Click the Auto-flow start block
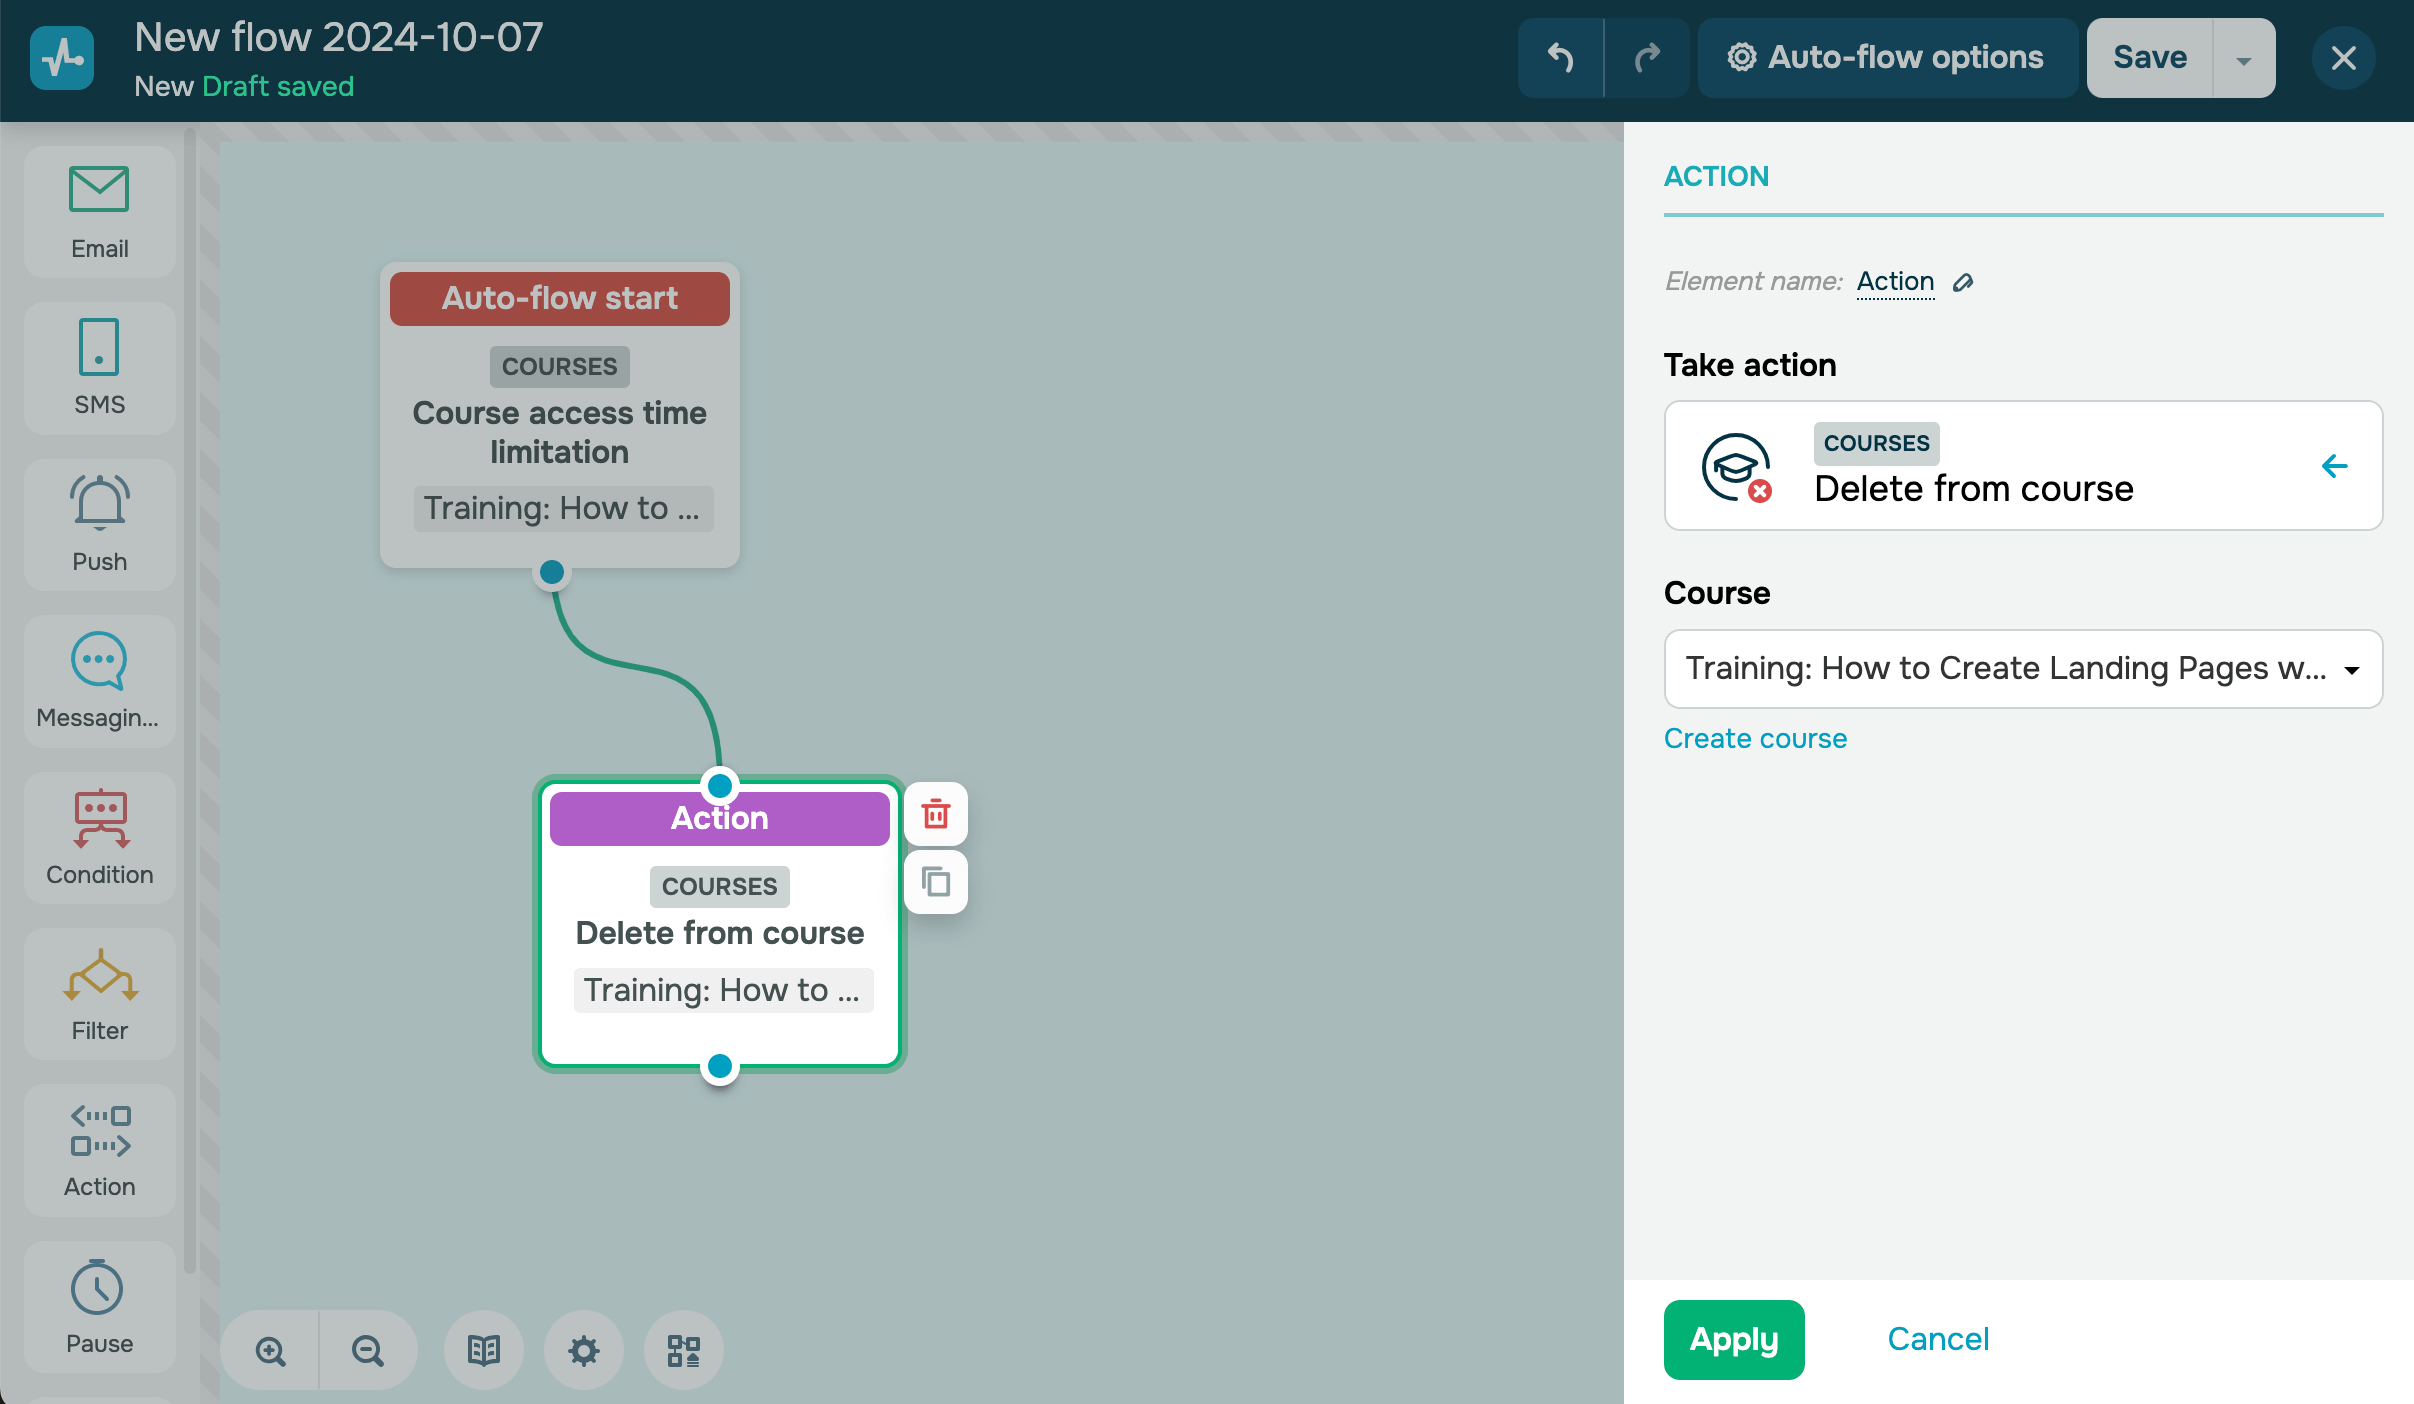The image size is (2414, 1404). [559, 298]
